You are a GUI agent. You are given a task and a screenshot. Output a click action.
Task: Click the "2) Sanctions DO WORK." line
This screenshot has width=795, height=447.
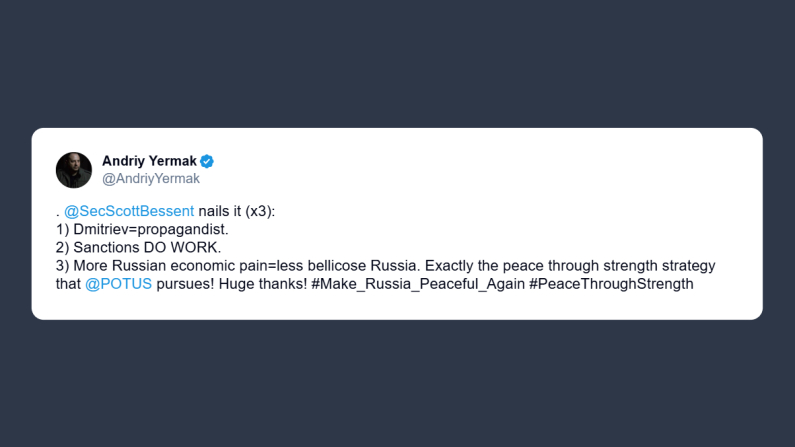139,247
